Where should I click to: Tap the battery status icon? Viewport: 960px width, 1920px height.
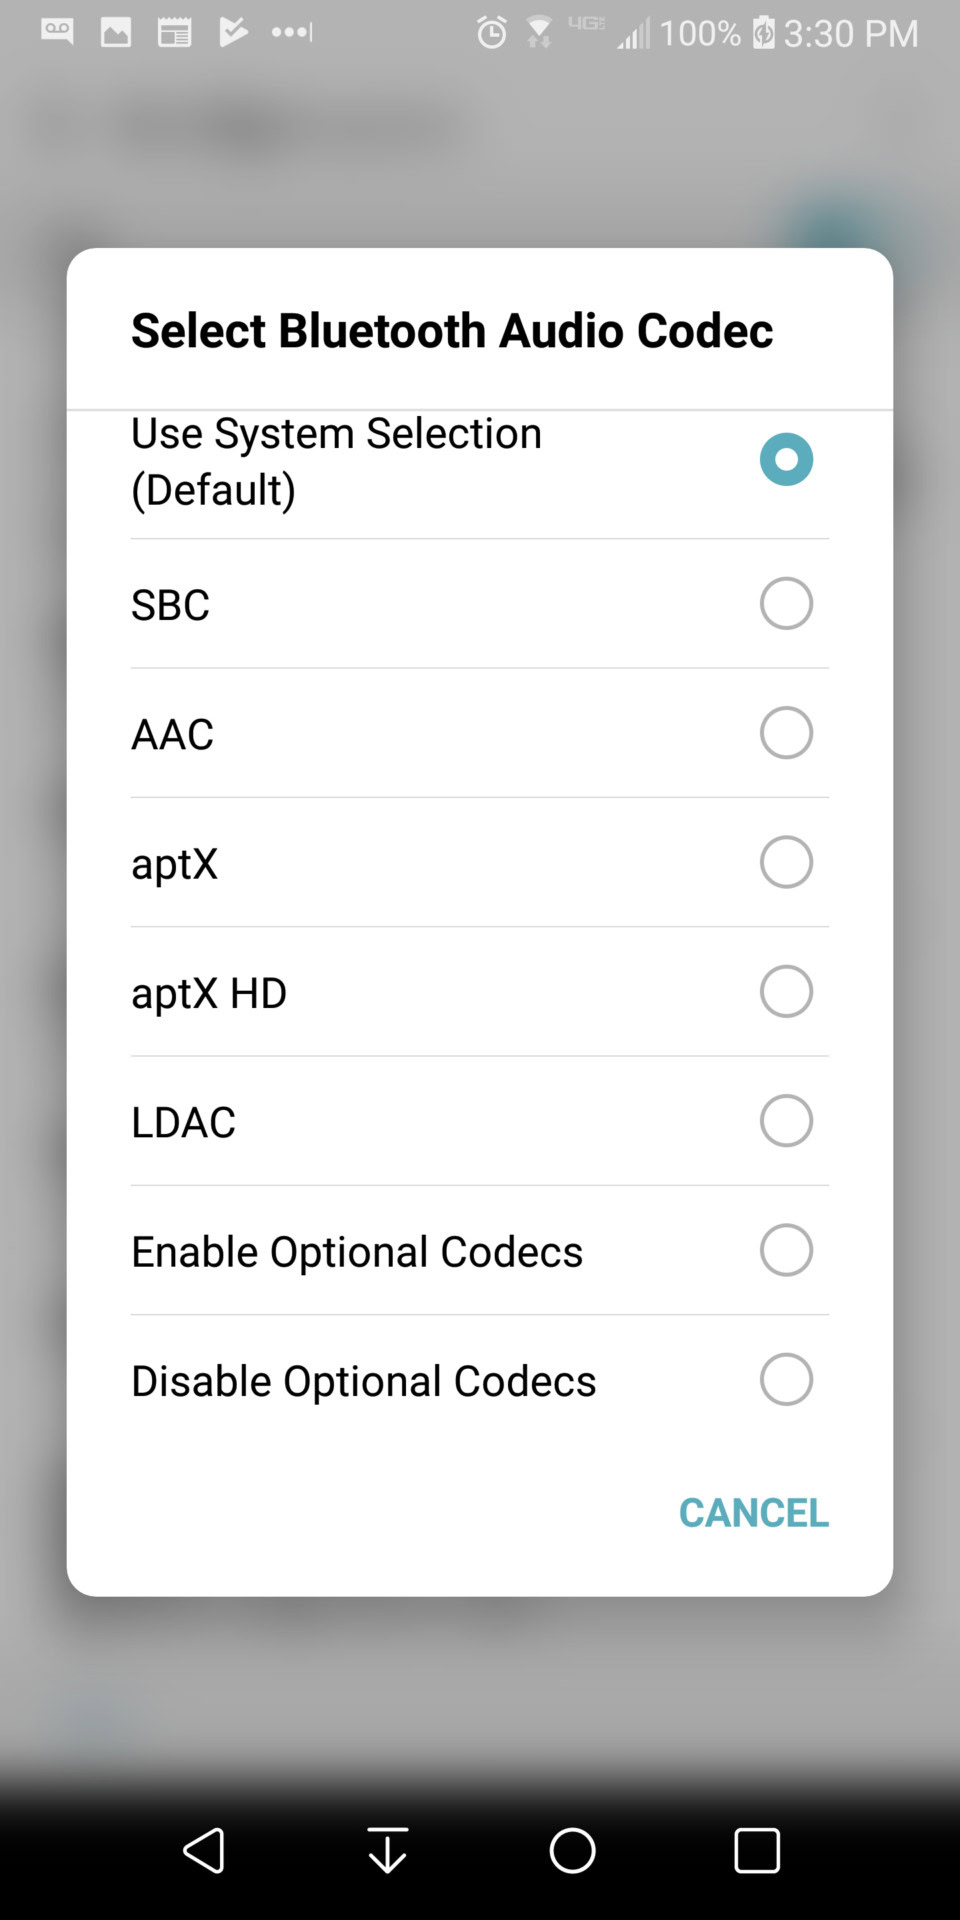764,33
